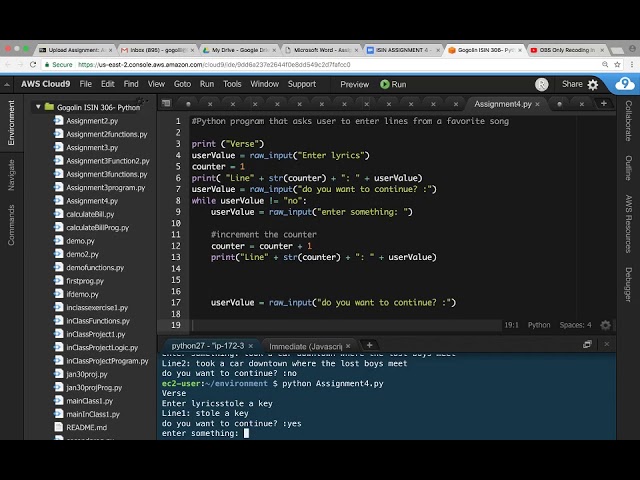Open the Debugger panel
This screenshot has height=480, width=640.
point(629,284)
